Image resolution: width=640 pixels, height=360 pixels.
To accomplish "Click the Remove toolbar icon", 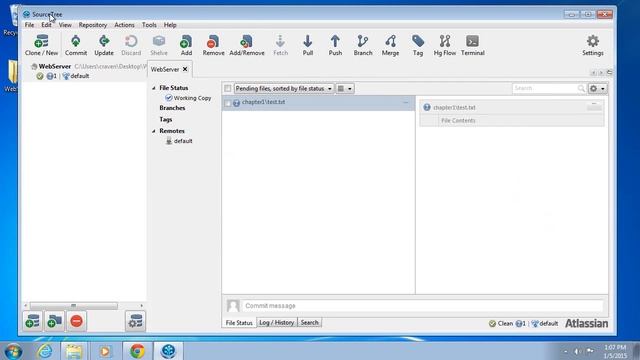I will (x=213, y=45).
